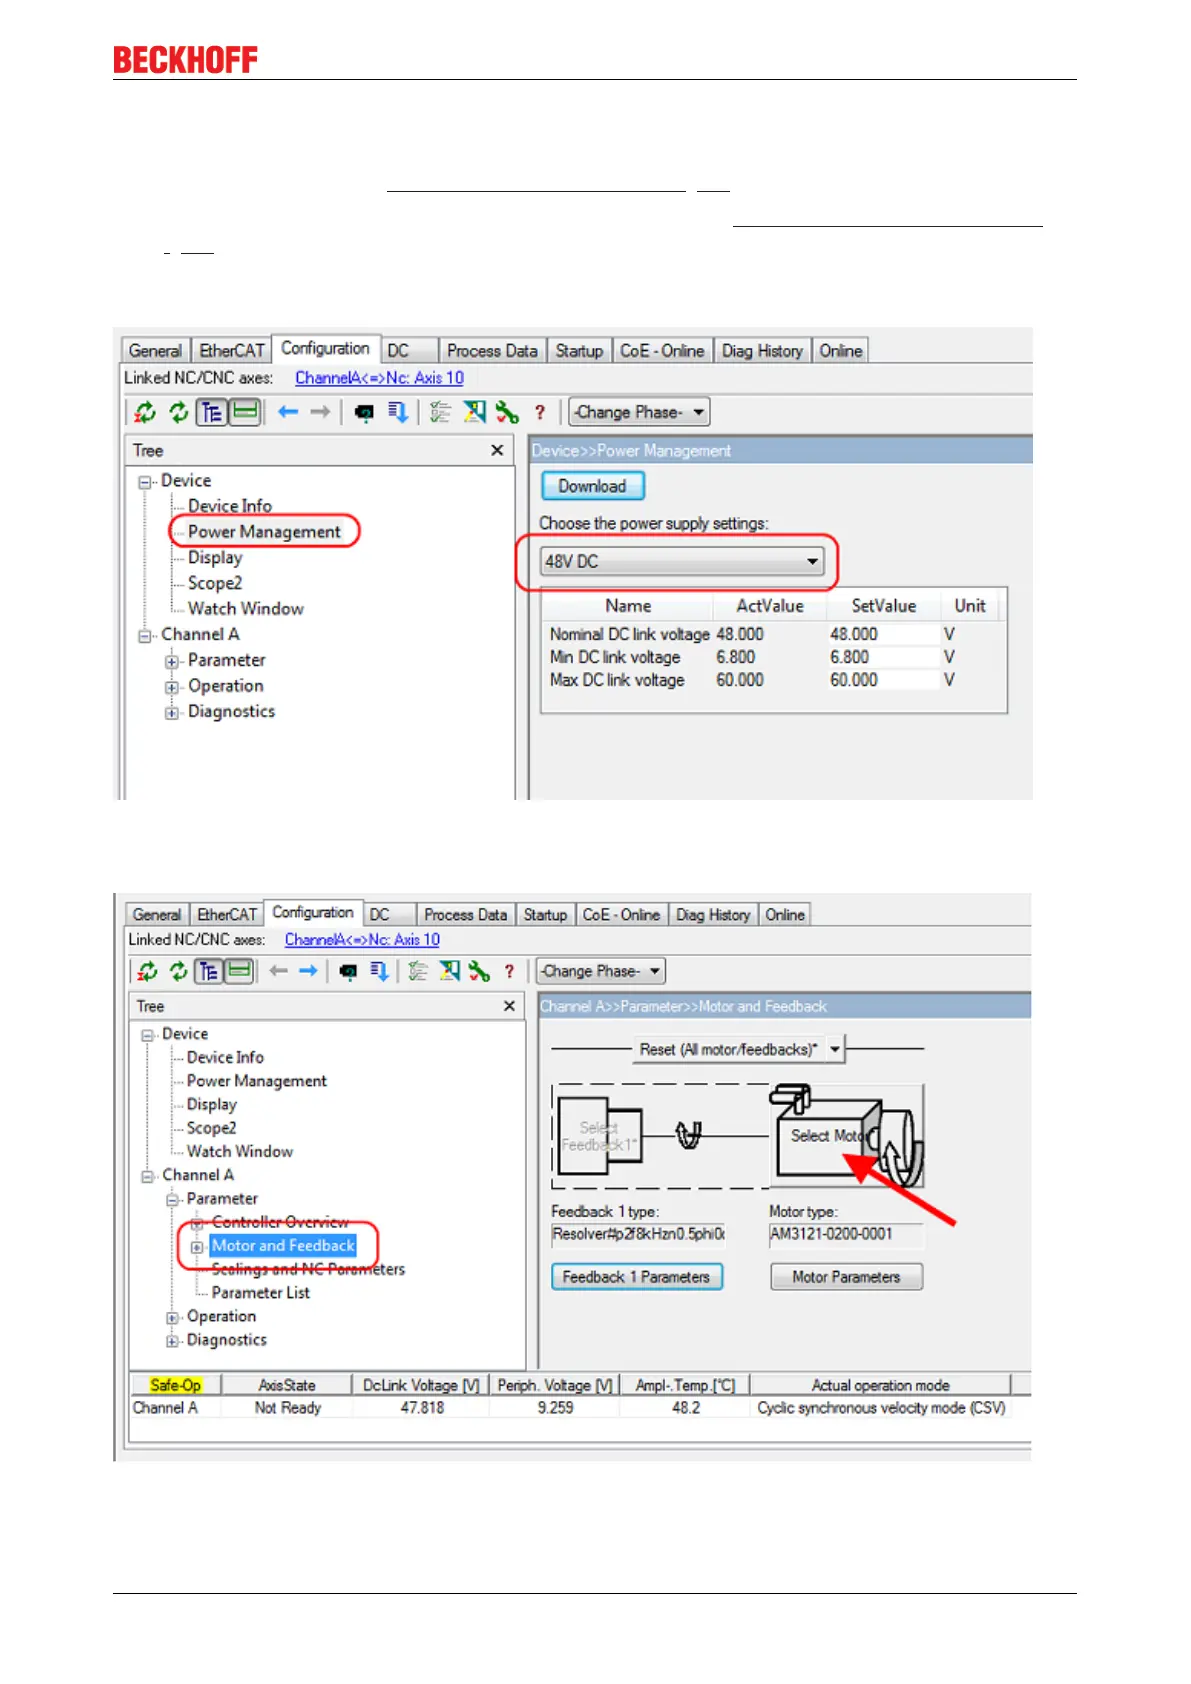This screenshot has width=1191, height=1684.
Task: Click wrench tools icon in Motor and Feedback screenshot
Action: [479, 971]
